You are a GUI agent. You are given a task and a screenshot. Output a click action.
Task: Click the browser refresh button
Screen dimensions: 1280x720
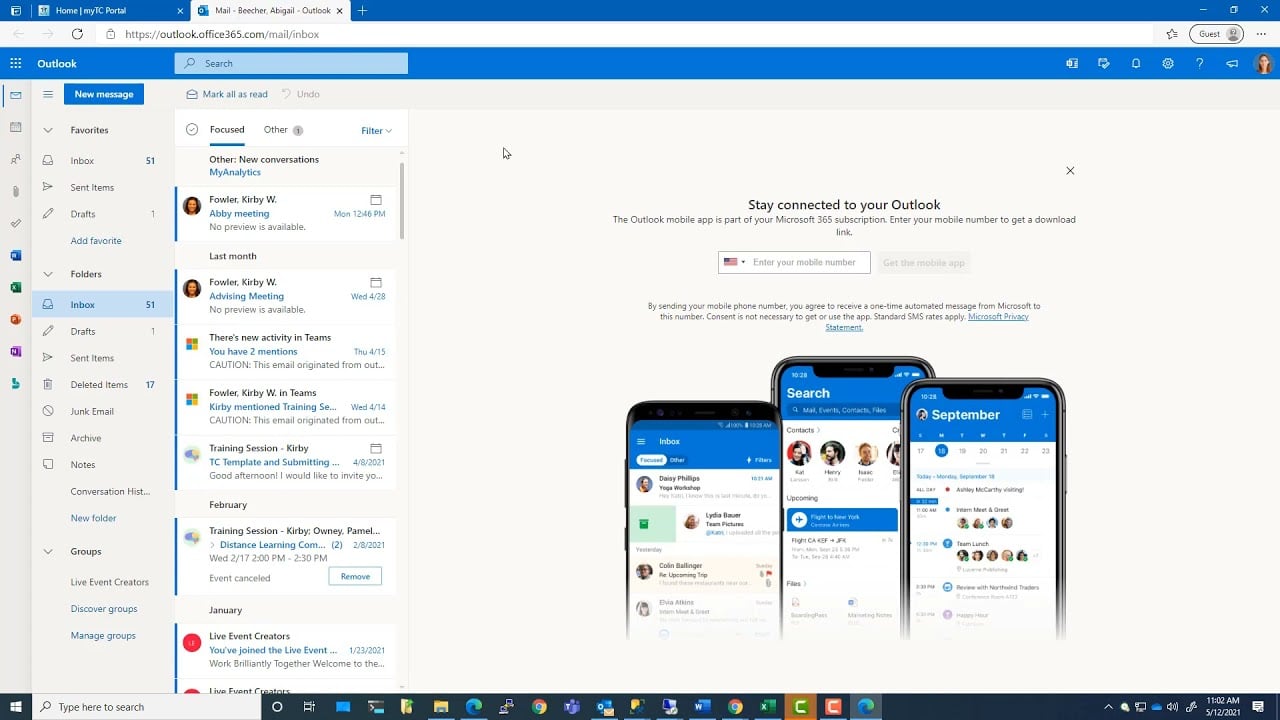coord(77,34)
